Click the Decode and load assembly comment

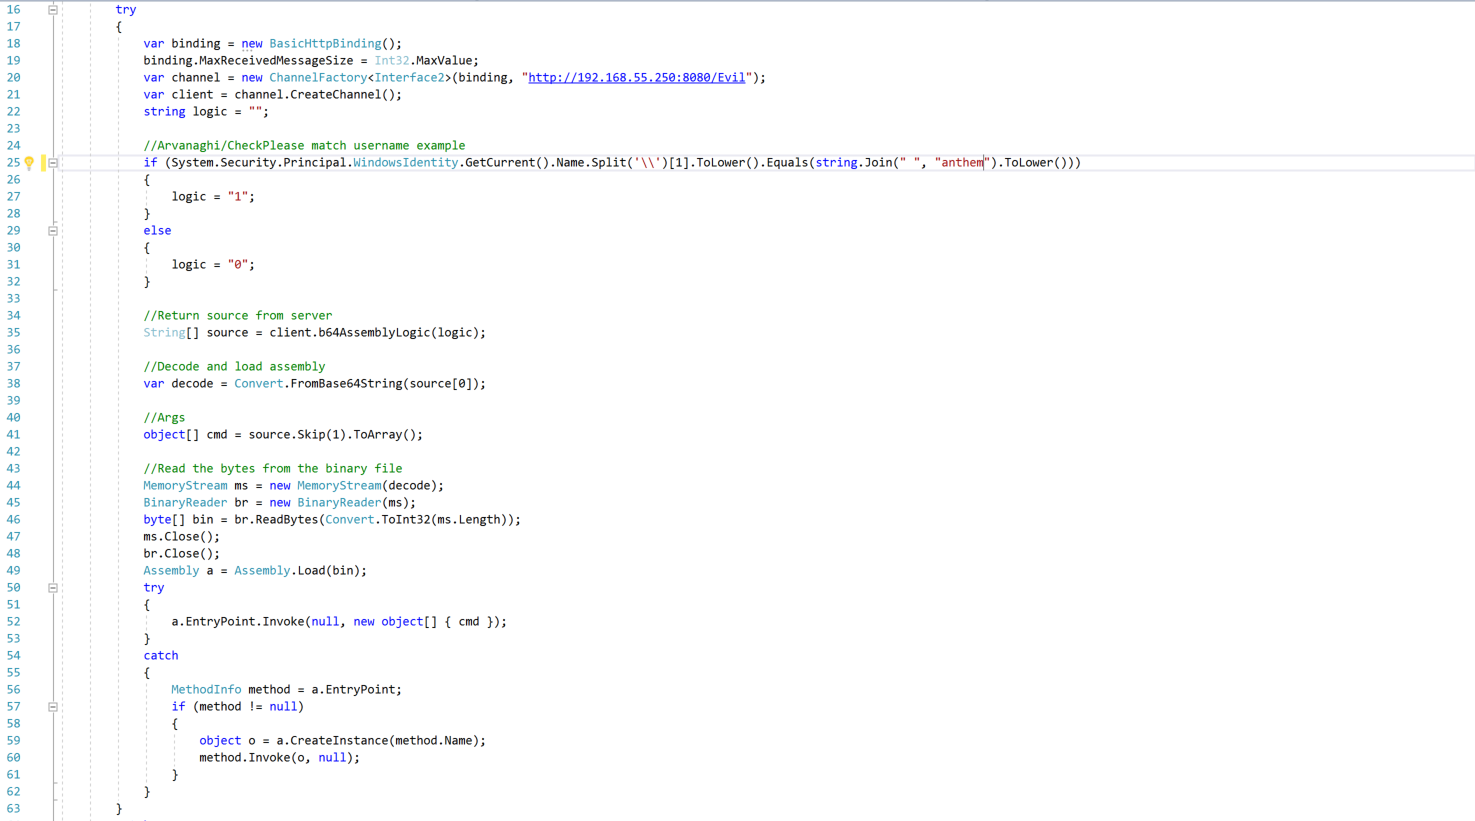pos(234,367)
